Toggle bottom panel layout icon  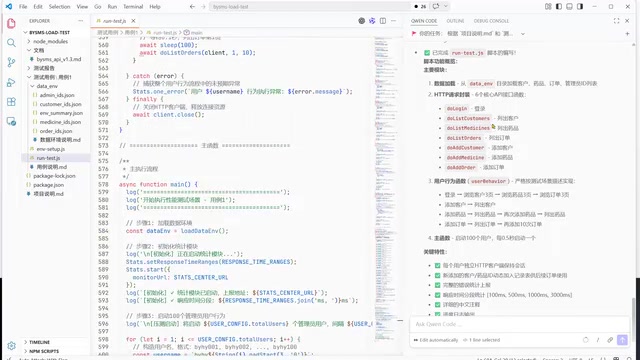tap(569, 7)
